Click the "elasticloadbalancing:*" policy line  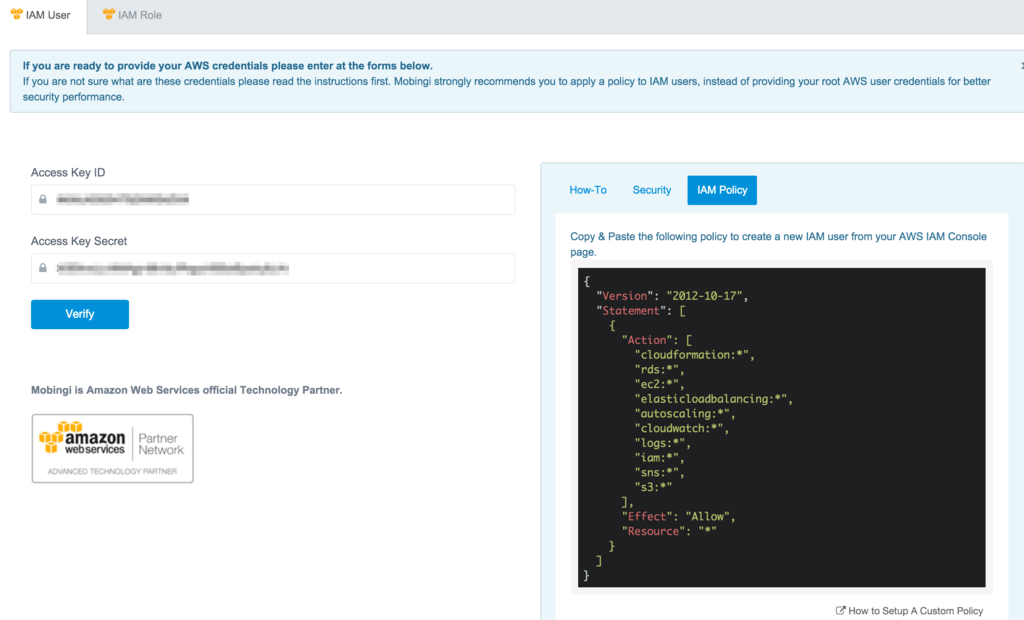pyautogui.click(x=714, y=399)
